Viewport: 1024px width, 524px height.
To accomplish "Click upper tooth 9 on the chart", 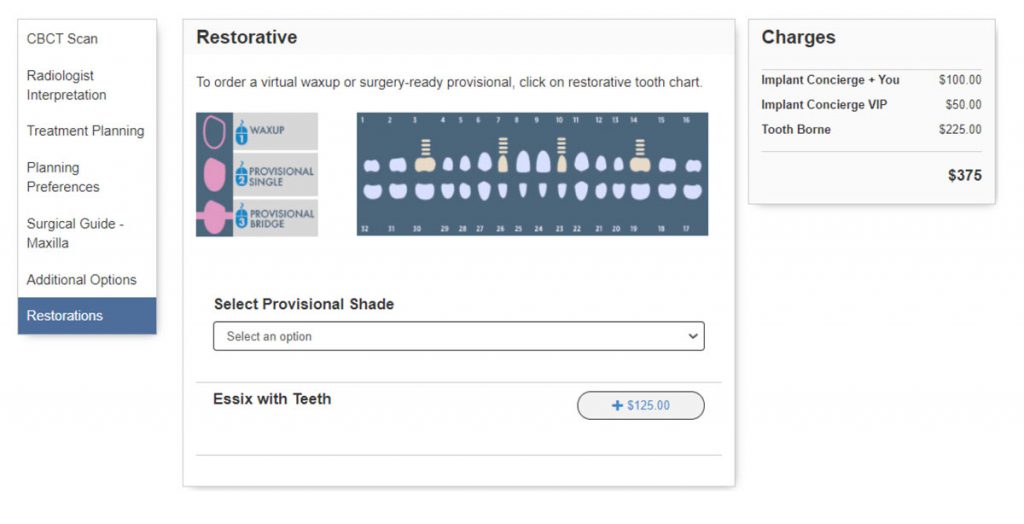I will 543,161.
